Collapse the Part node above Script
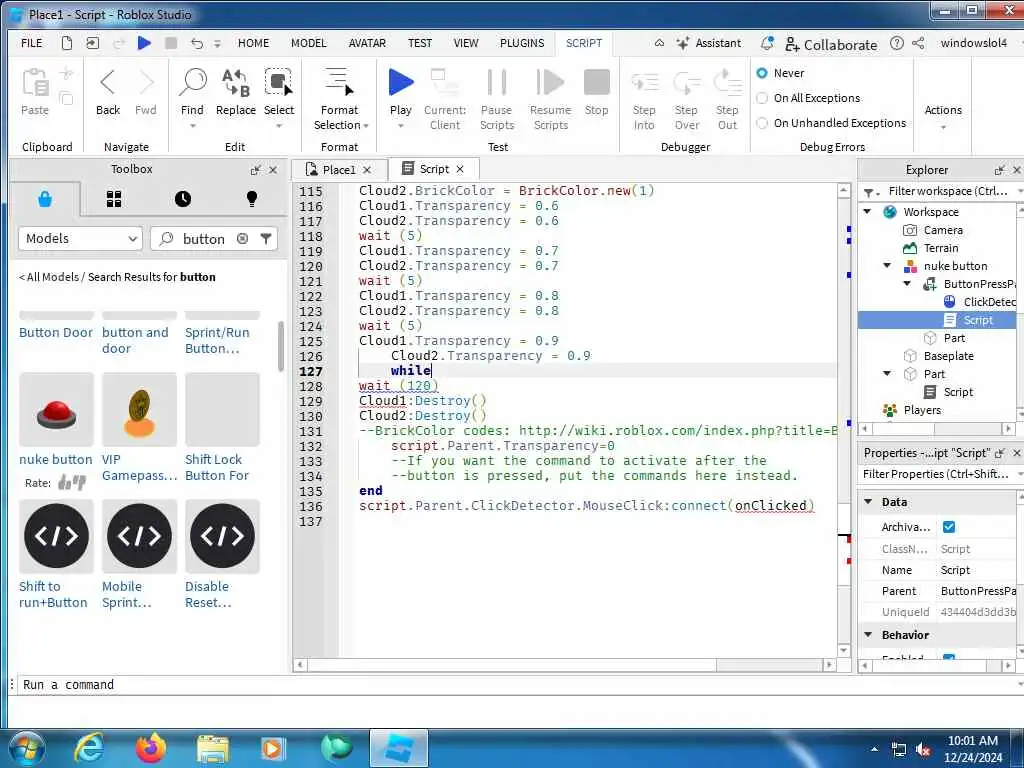 click(x=887, y=374)
